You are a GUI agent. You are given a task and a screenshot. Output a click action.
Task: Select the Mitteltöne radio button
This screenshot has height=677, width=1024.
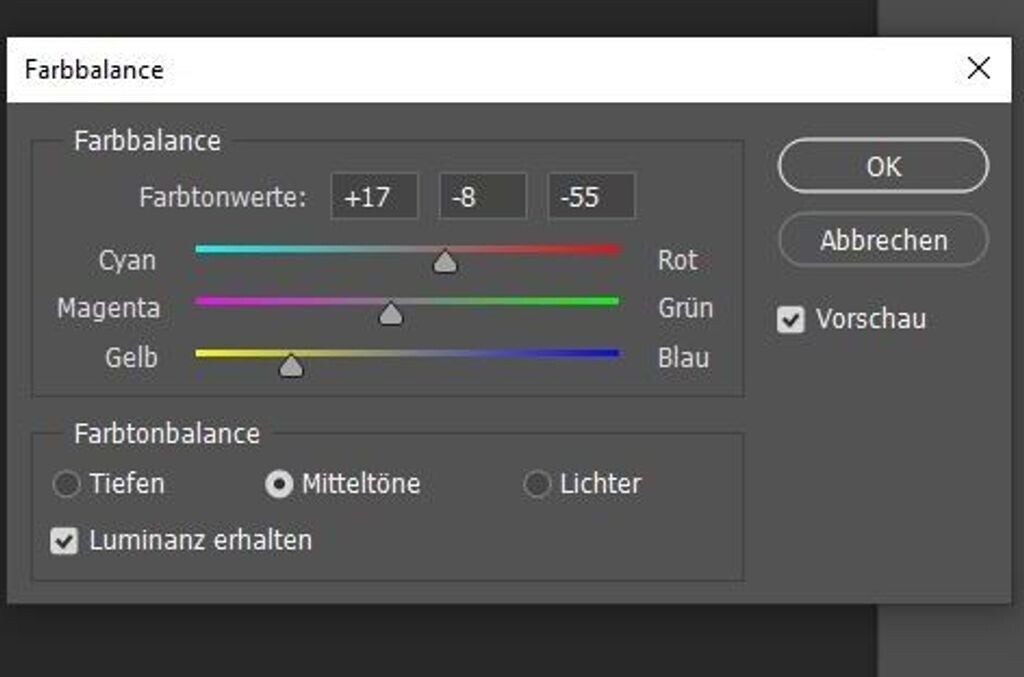pyautogui.click(x=278, y=485)
